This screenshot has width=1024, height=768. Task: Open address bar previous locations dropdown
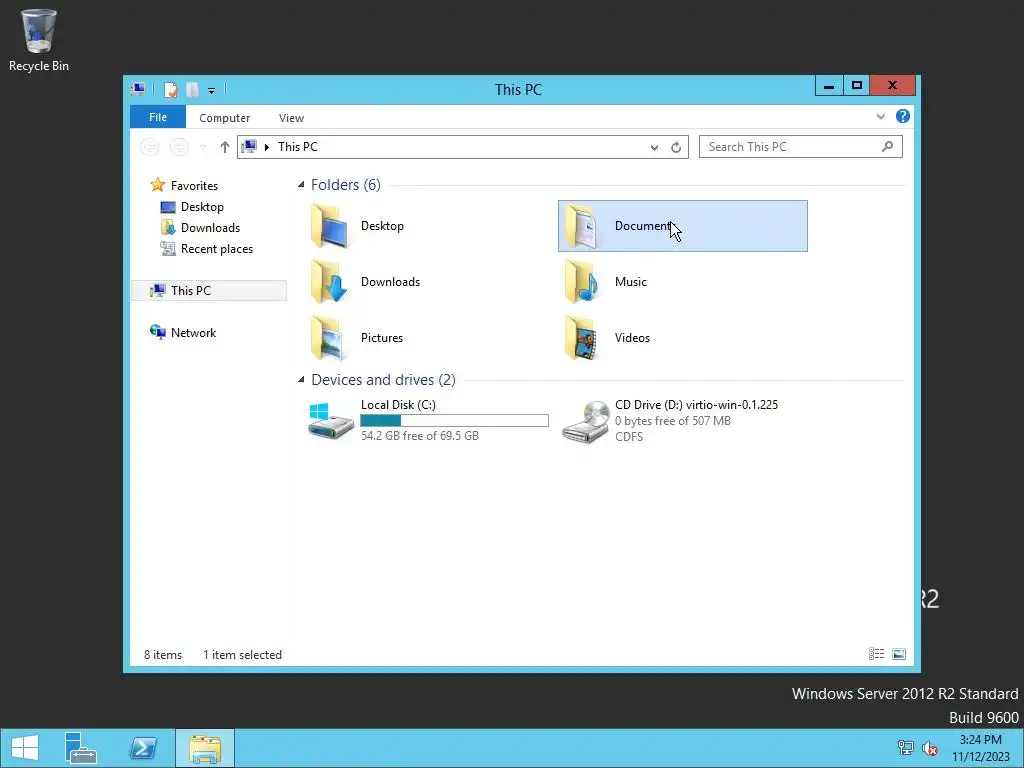point(654,147)
